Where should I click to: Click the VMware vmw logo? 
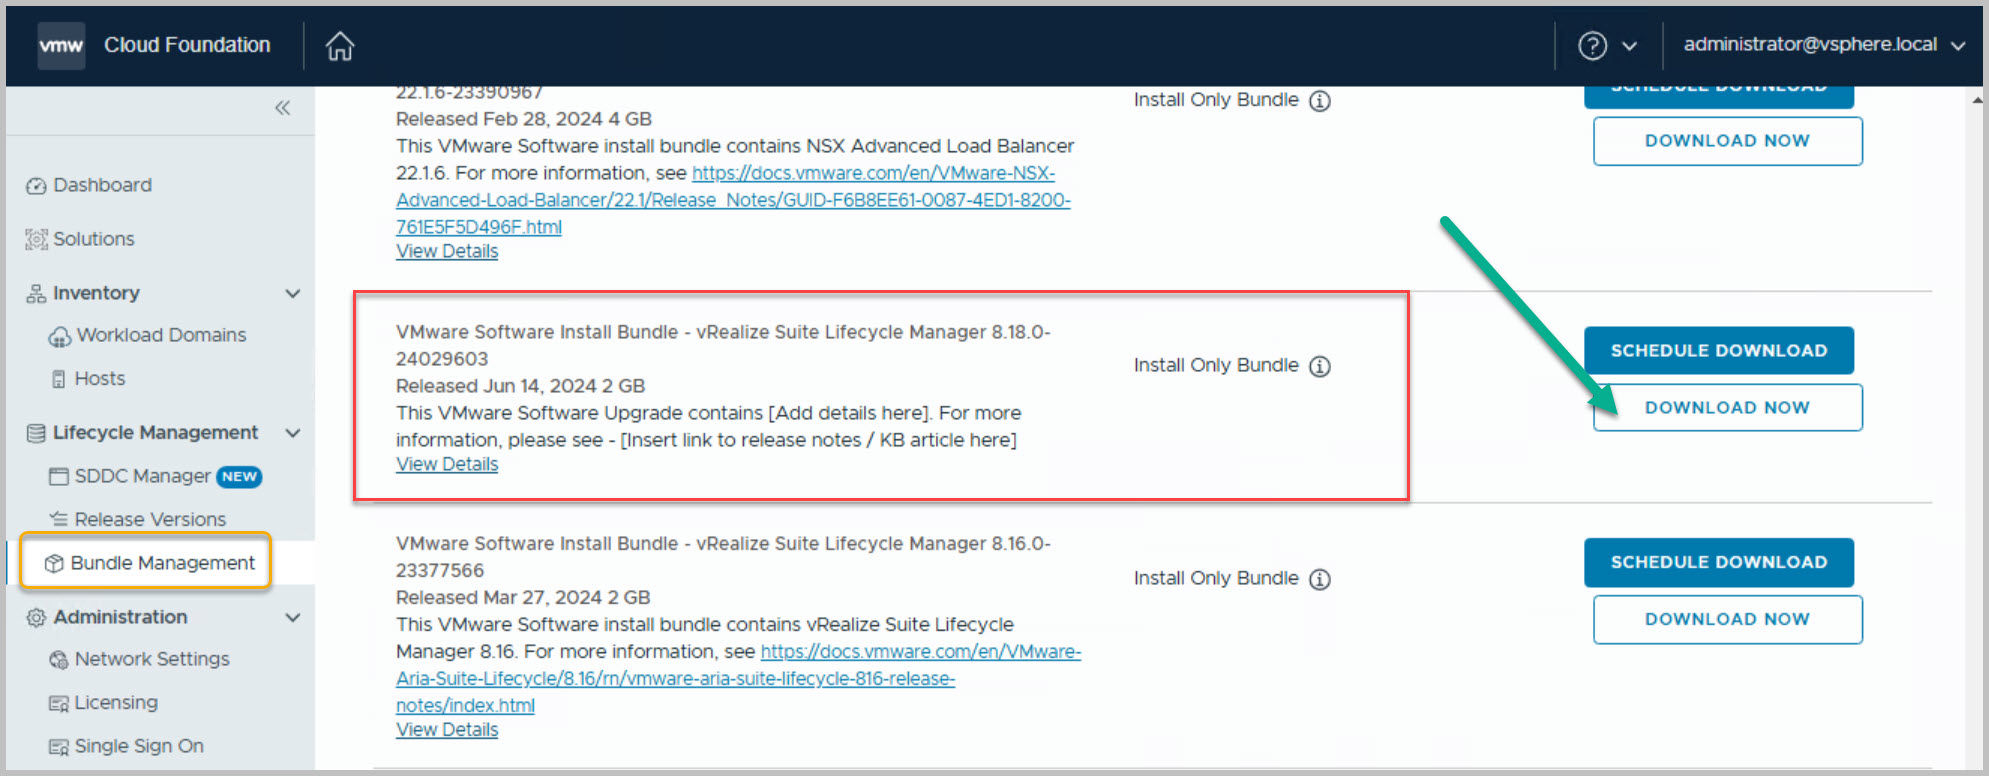click(61, 45)
